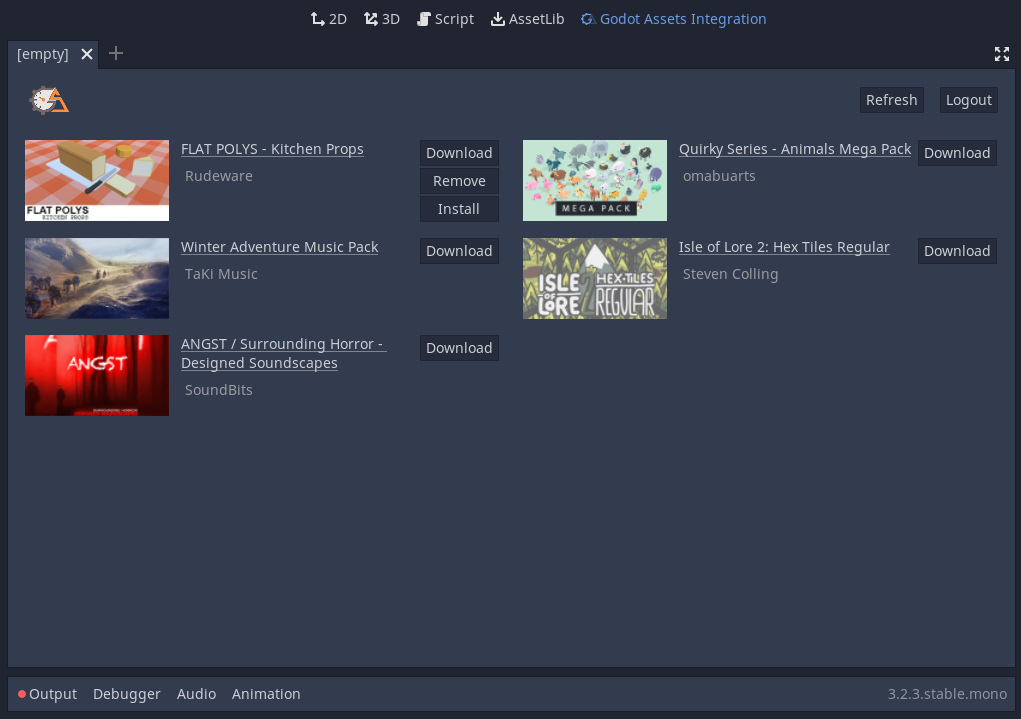Refresh the asset list
Image resolution: width=1021 pixels, height=719 pixels.
891,100
